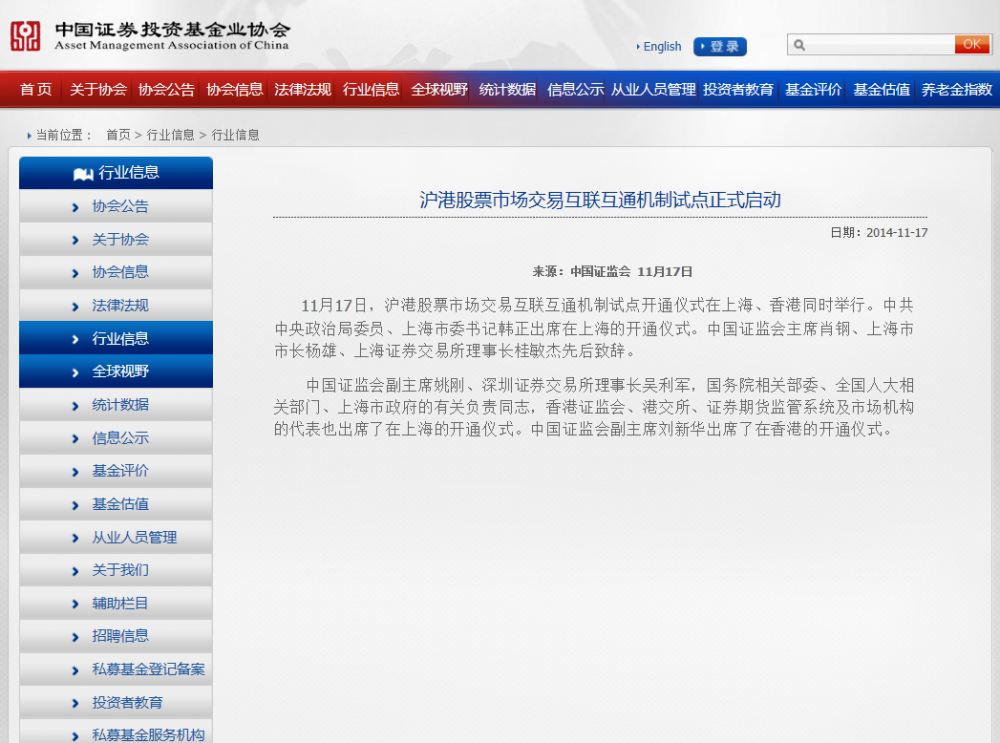The width and height of the screenshot is (1000, 743).
Task: Open 信息公示 in the top navigation bar
Action: [575, 89]
